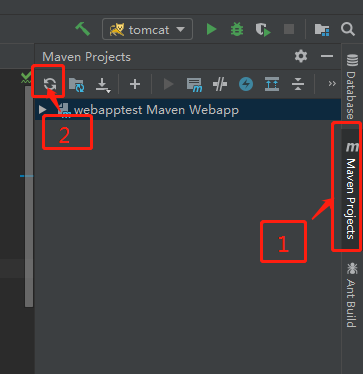363x374 pixels.
Task: Click the Stop process square button
Action: click(x=289, y=29)
